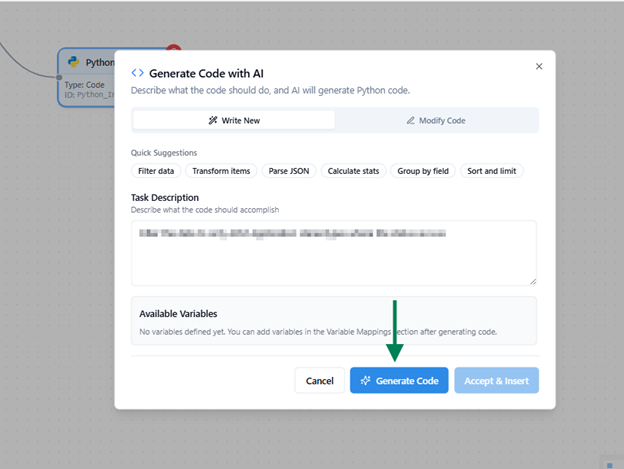Select the Group by field suggestion
The image size is (624, 469).
pyautogui.click(x=423, y=171)
